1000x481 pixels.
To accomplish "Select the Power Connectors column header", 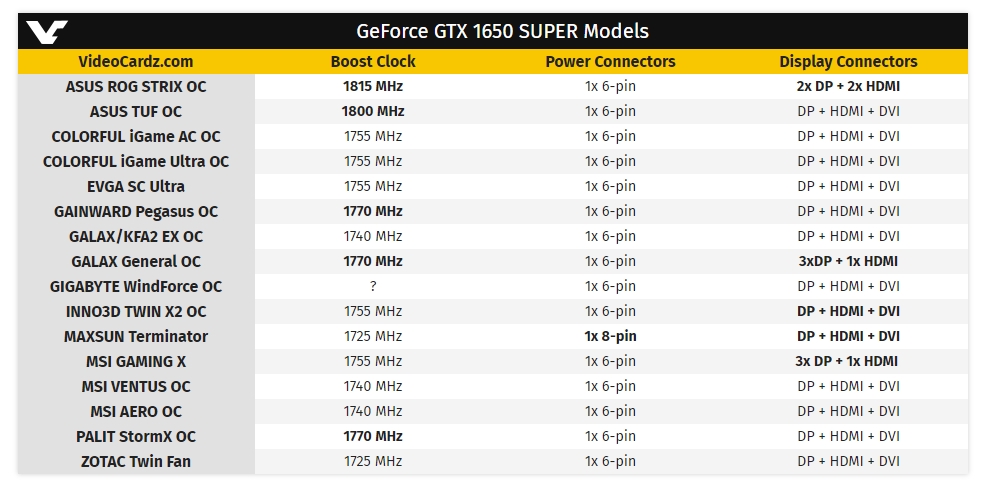I will click(610, 62).
